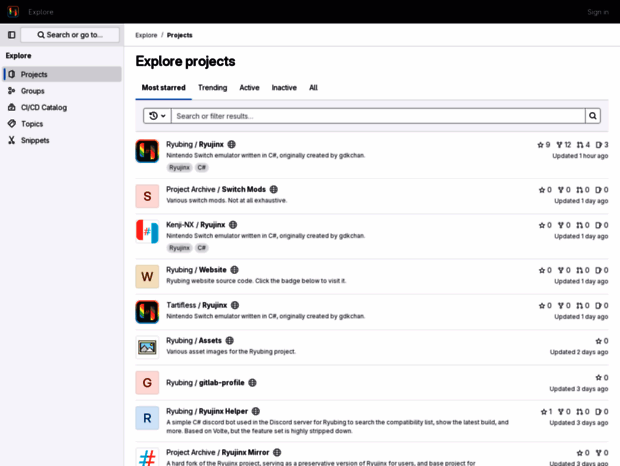The width and height of the screenshot is (620, 466).
Task: Click the C# tag under Kenji-NX / Ryujinx
Action: pyautogui.click(x=202, y=248)
